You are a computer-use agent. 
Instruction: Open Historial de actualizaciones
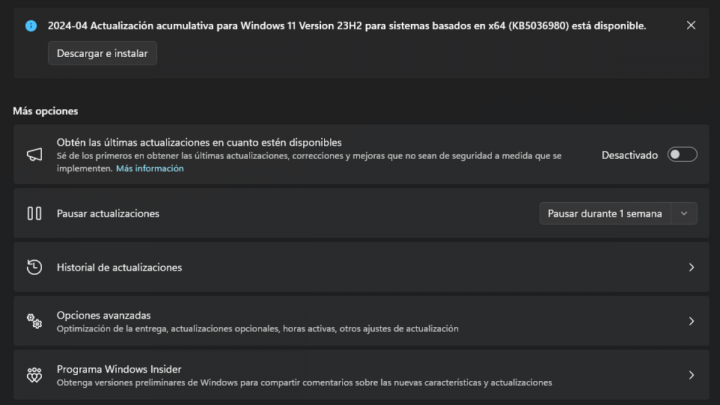(361, 267)
